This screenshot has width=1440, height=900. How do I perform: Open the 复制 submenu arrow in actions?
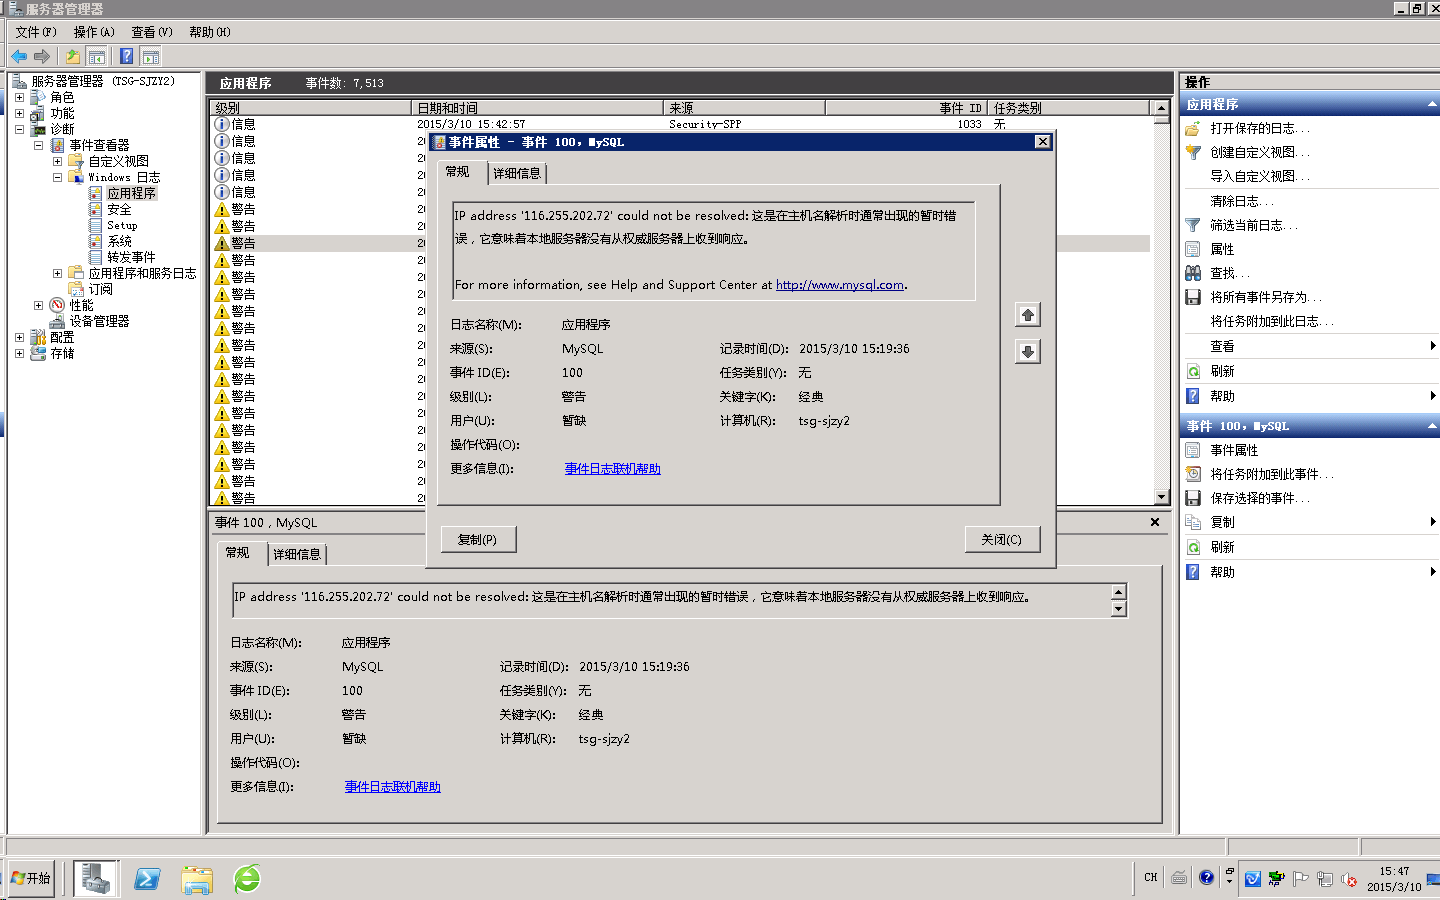pos(1433,522)
